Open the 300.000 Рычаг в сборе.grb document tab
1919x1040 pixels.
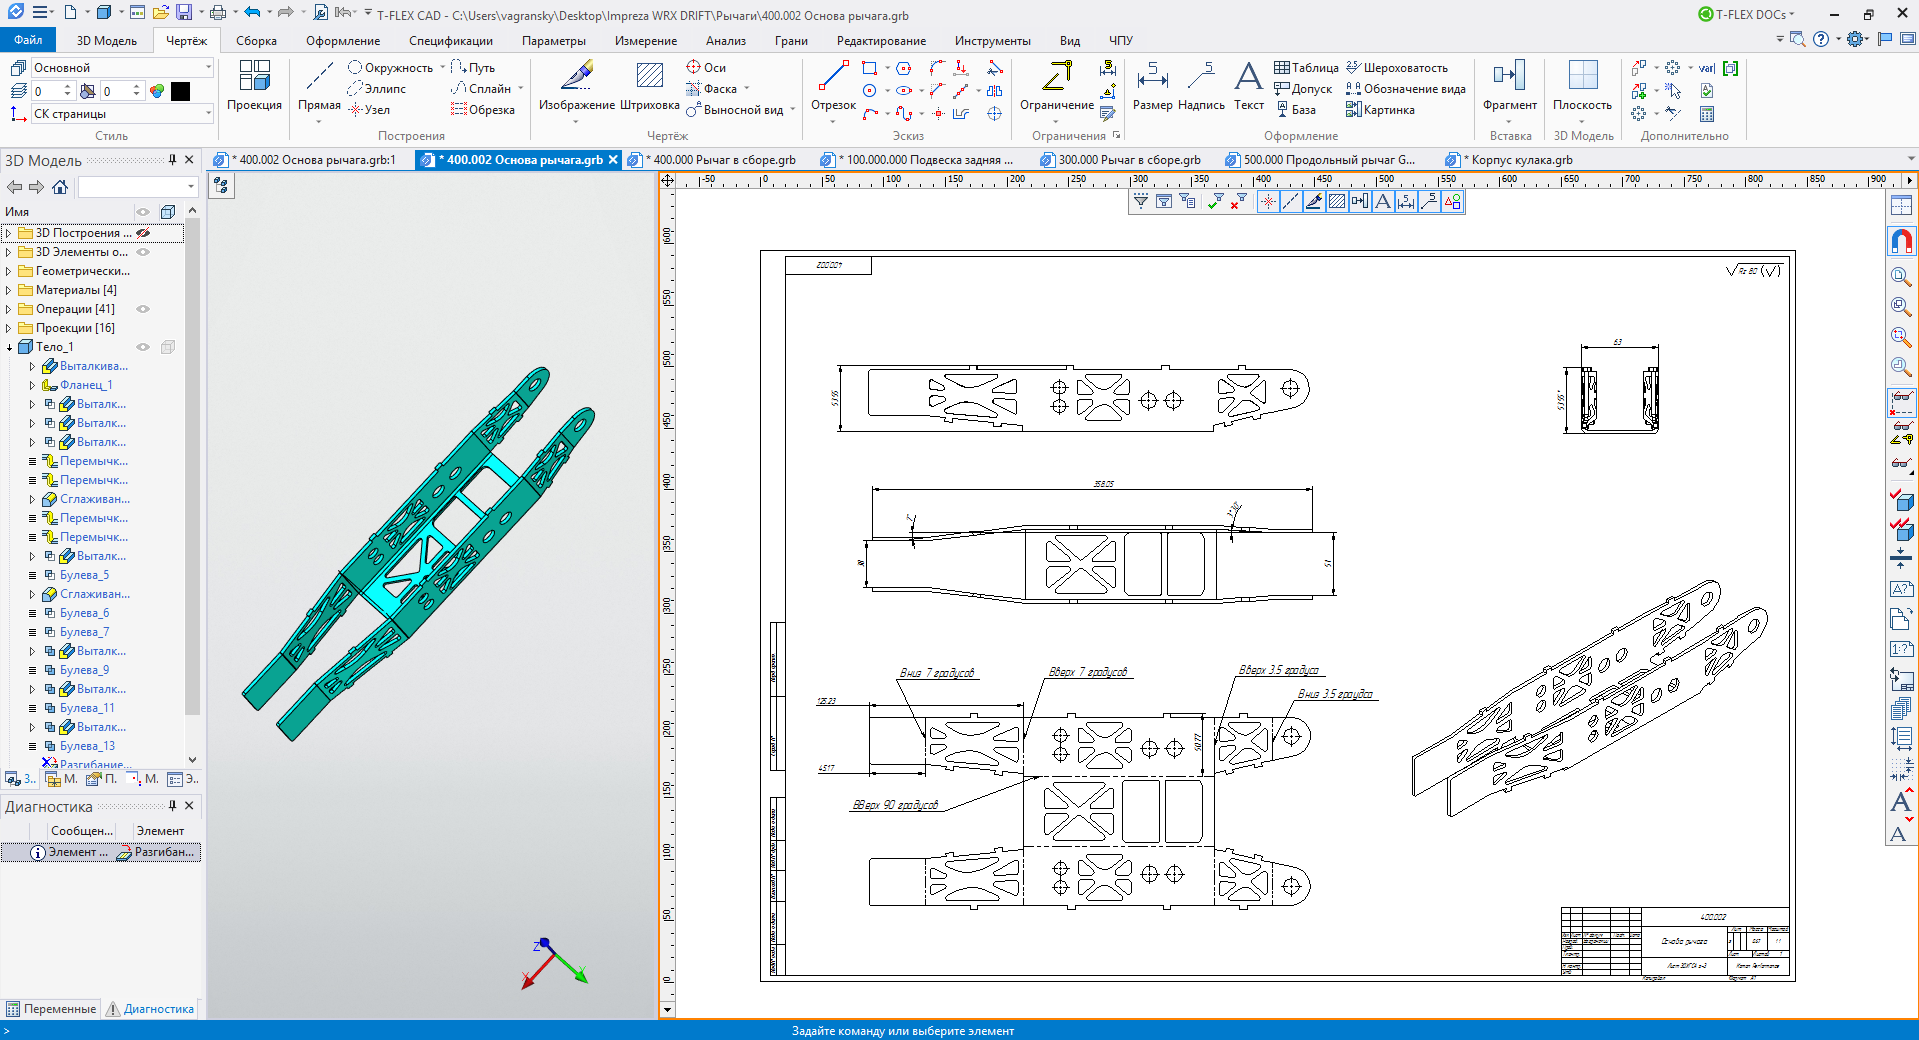(x=1120, y=159)
